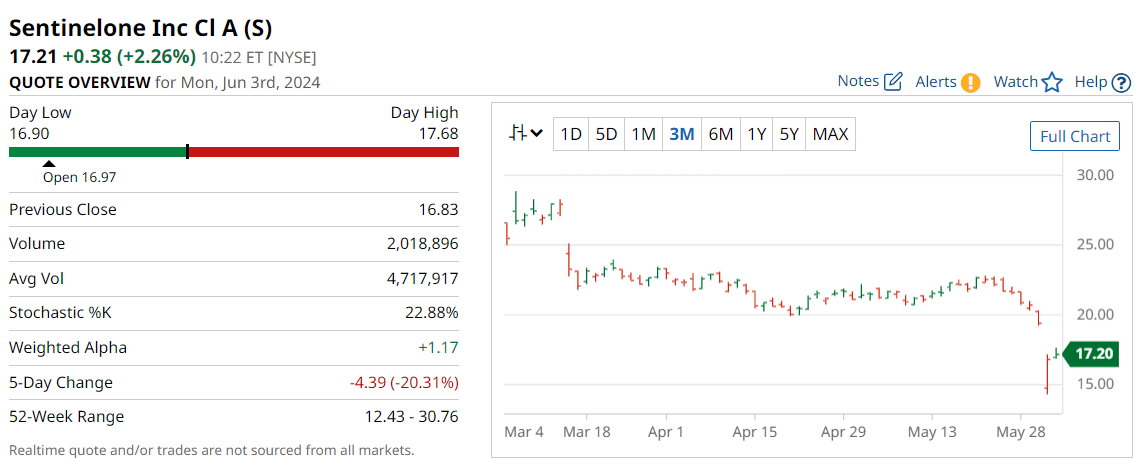Screen dimensions: 1138x472
Task: Open the Notes pencil icon
Action: tap(893, 82)
